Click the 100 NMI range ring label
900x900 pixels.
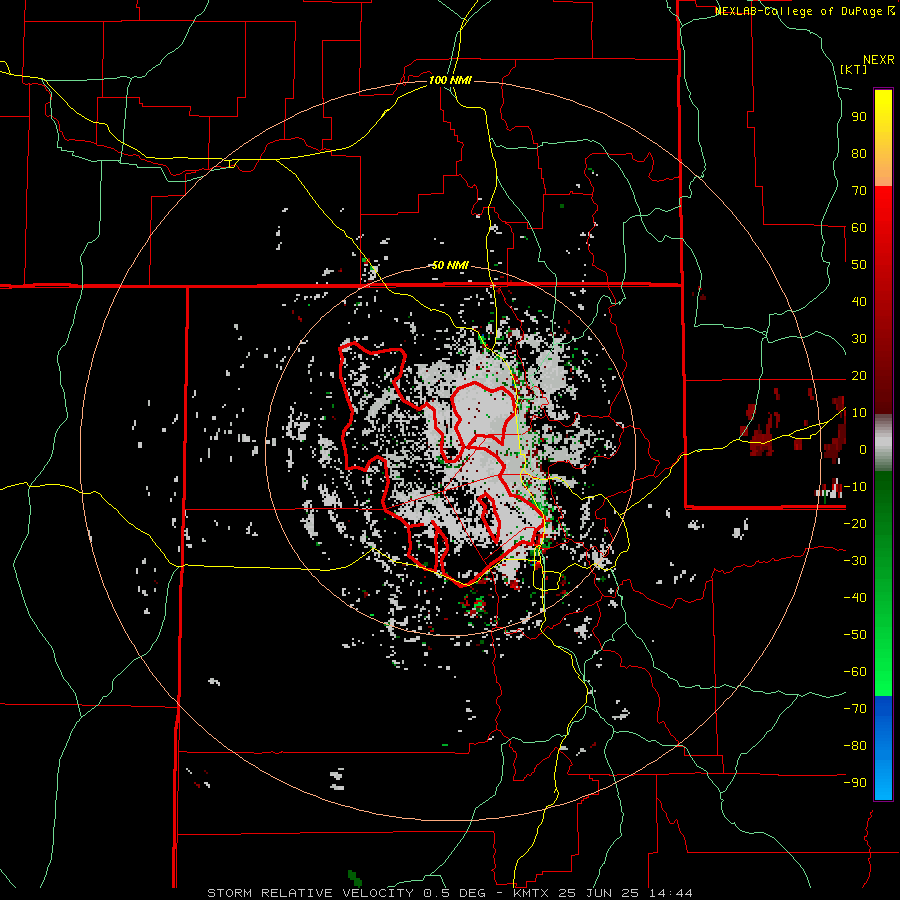pyautogui.click(x=450, y=80)
